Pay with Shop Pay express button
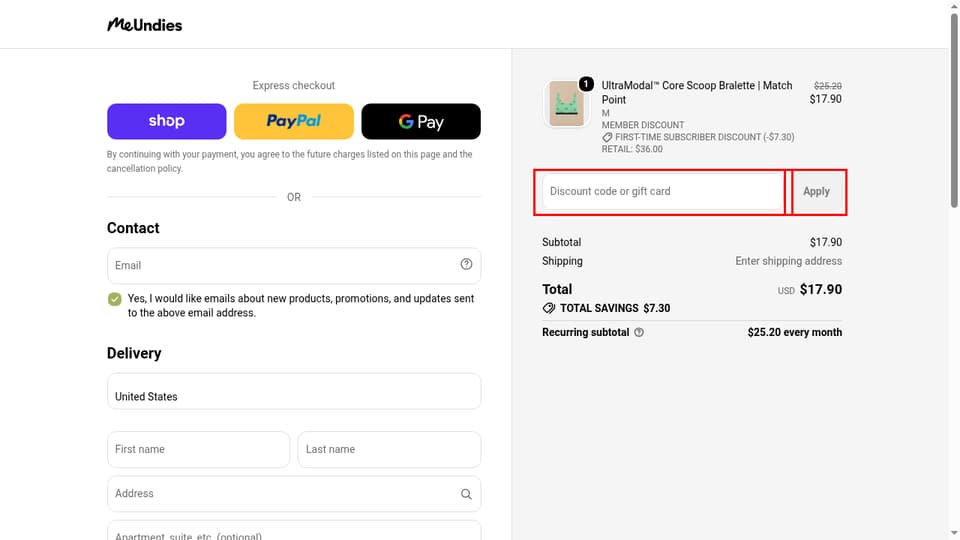The height and width of the screenshot is (540, 960). click(x=167, y=121)
